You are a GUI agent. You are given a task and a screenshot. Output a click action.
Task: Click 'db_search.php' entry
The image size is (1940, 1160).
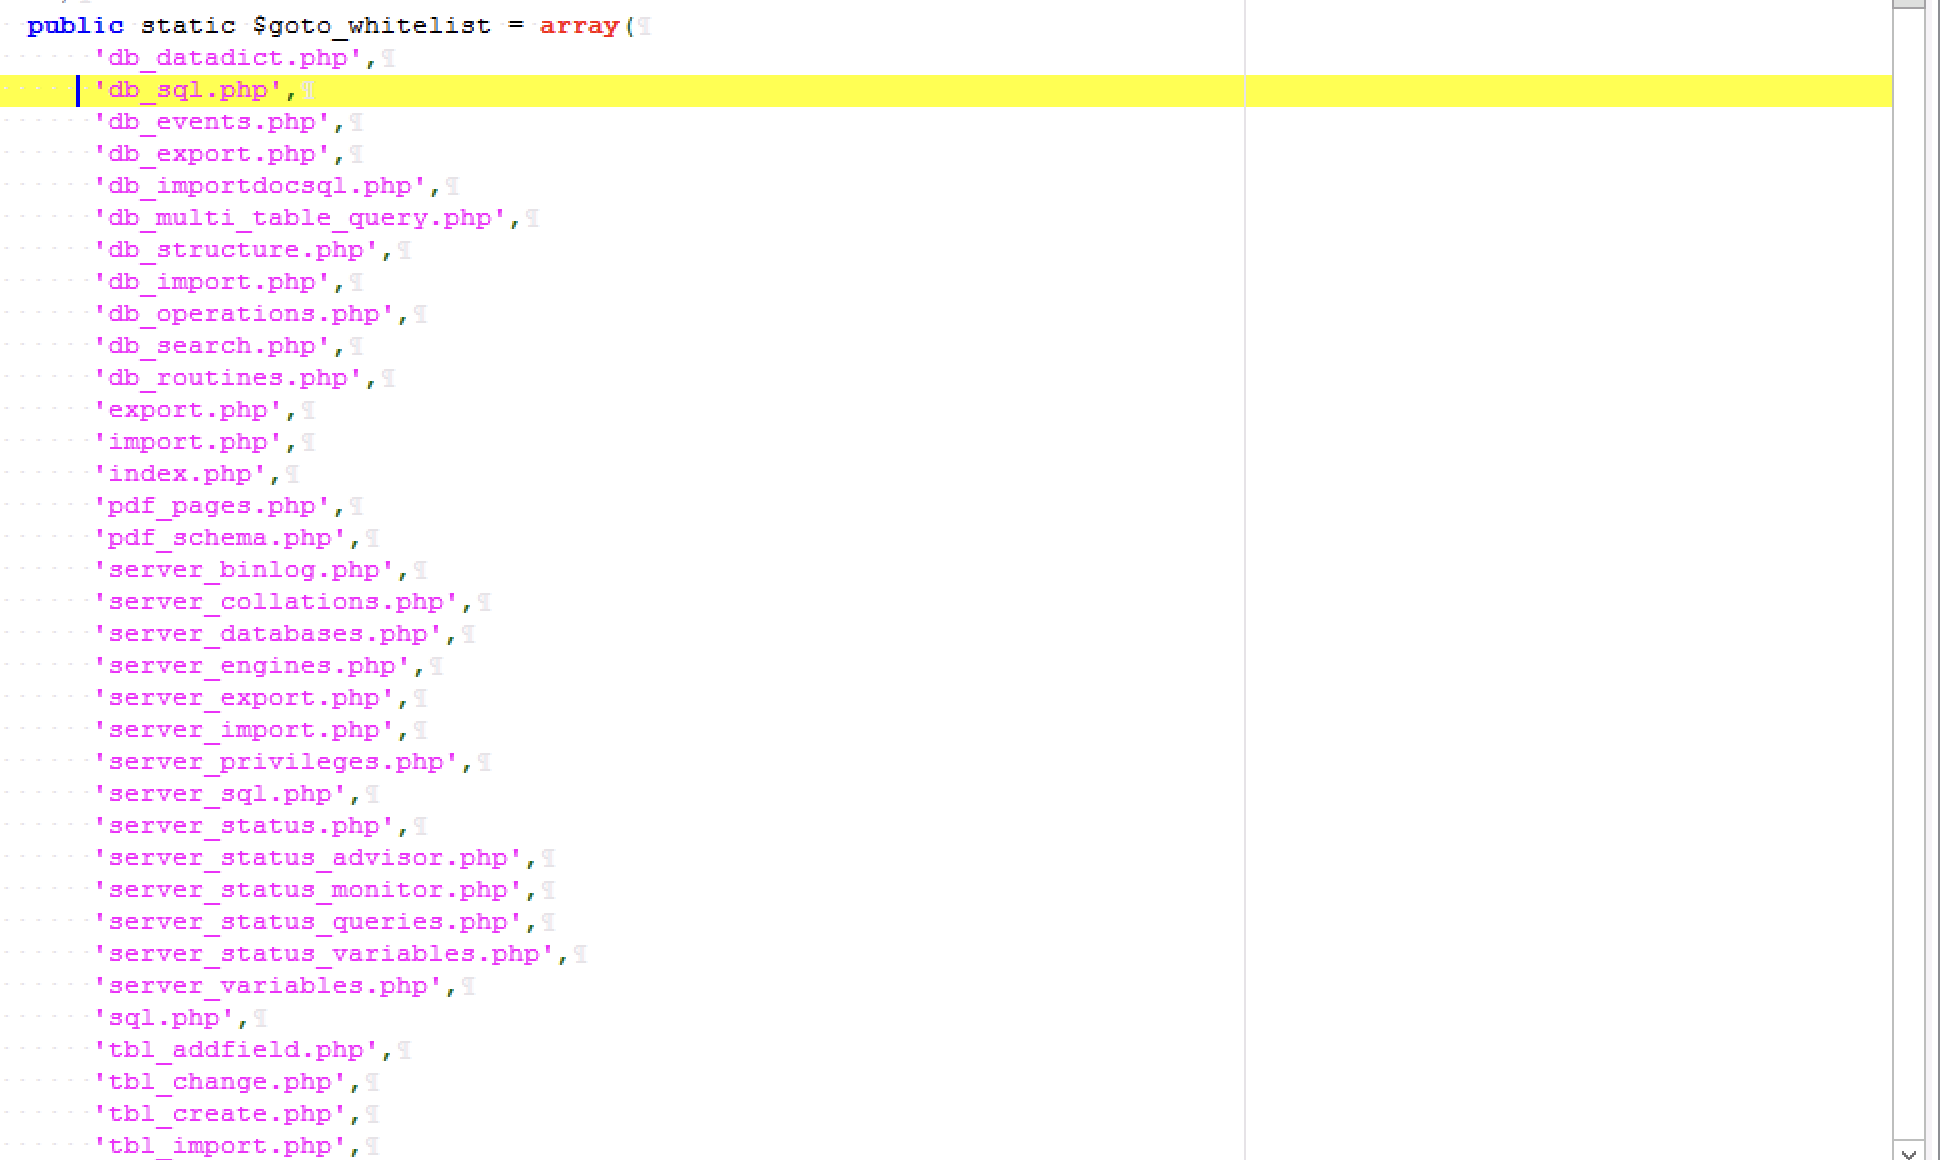tap(212, 346)
